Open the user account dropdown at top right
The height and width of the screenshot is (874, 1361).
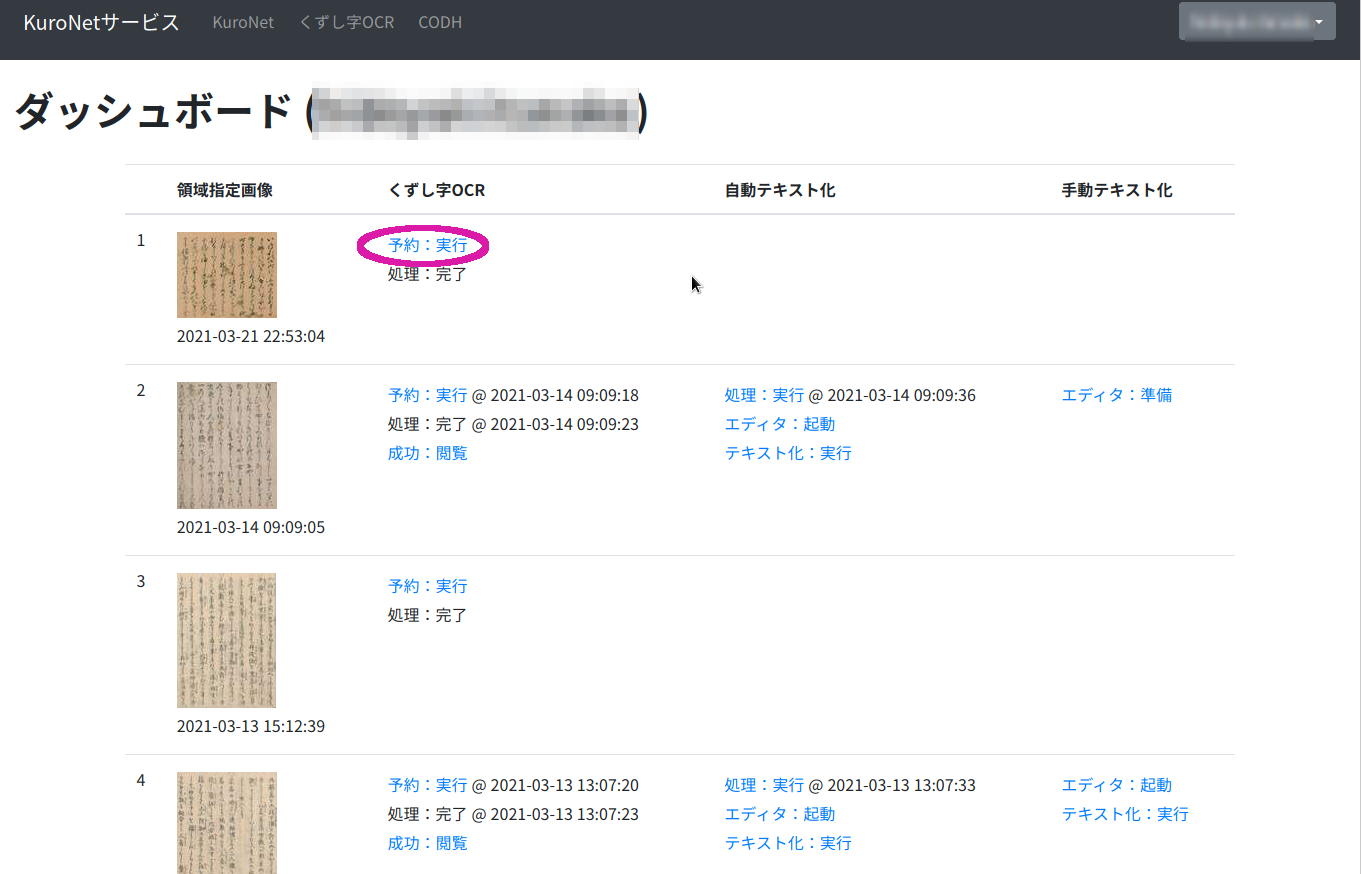[x=1257, y=21]
